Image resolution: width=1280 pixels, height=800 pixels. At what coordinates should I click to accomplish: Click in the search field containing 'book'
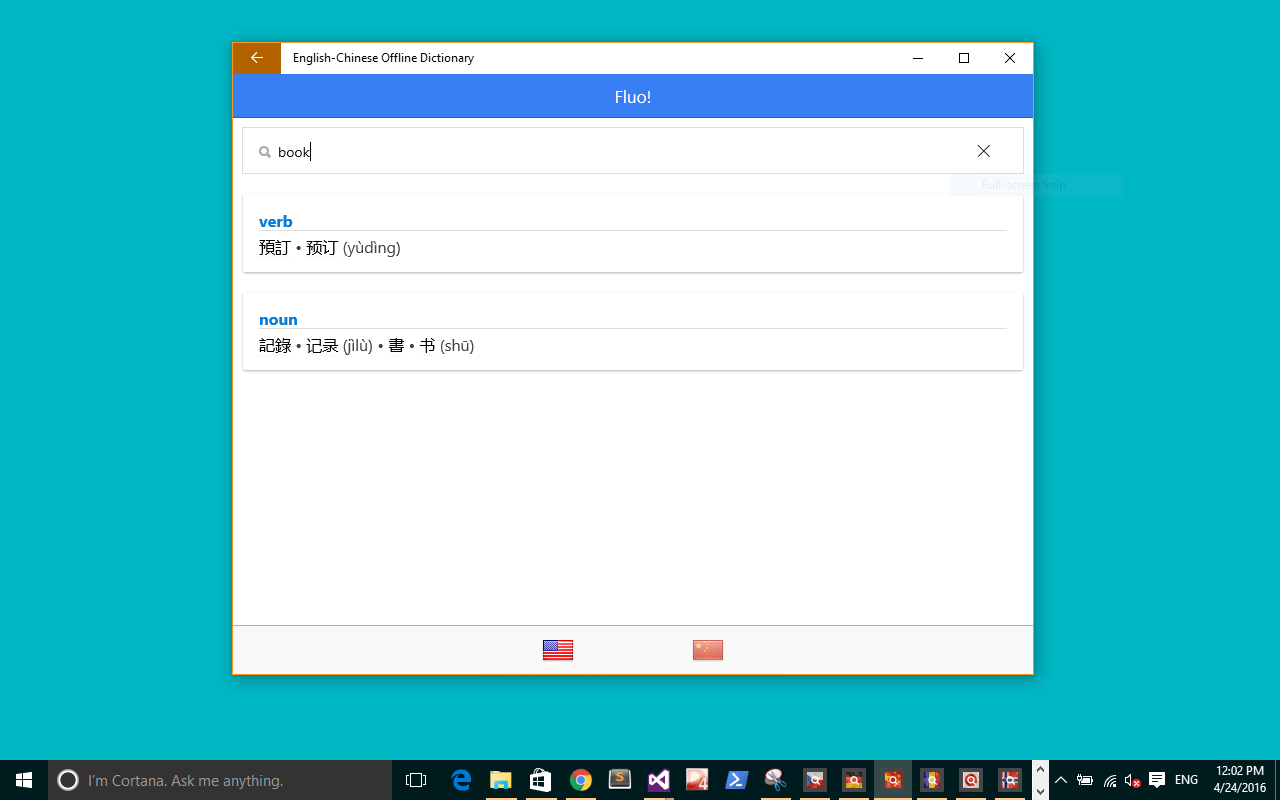click(633, 151)
